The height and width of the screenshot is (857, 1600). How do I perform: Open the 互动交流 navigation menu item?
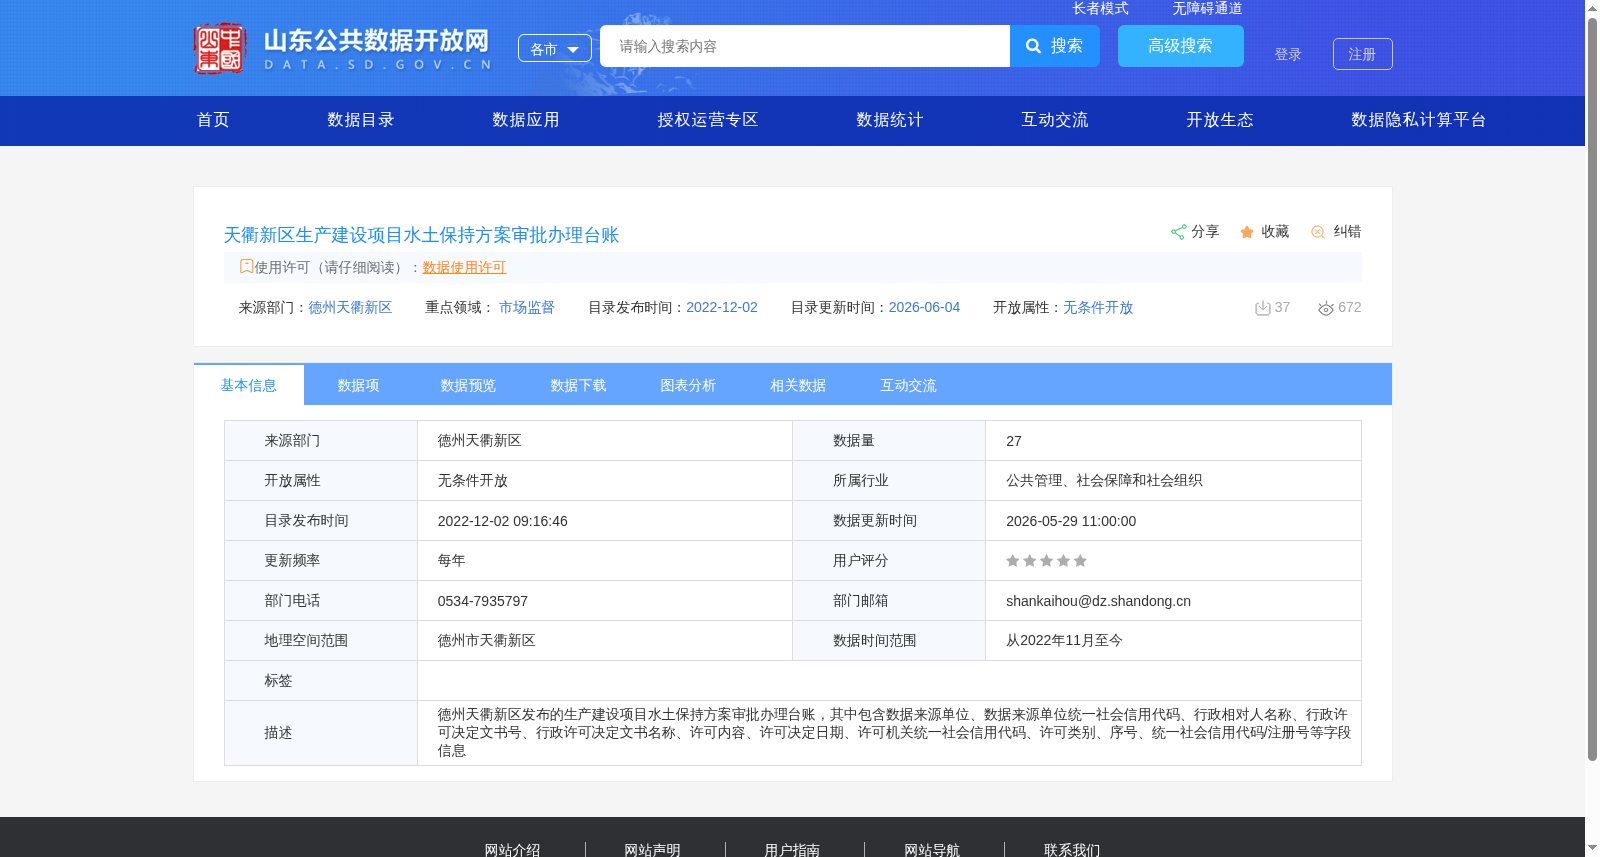point(1055,120)
